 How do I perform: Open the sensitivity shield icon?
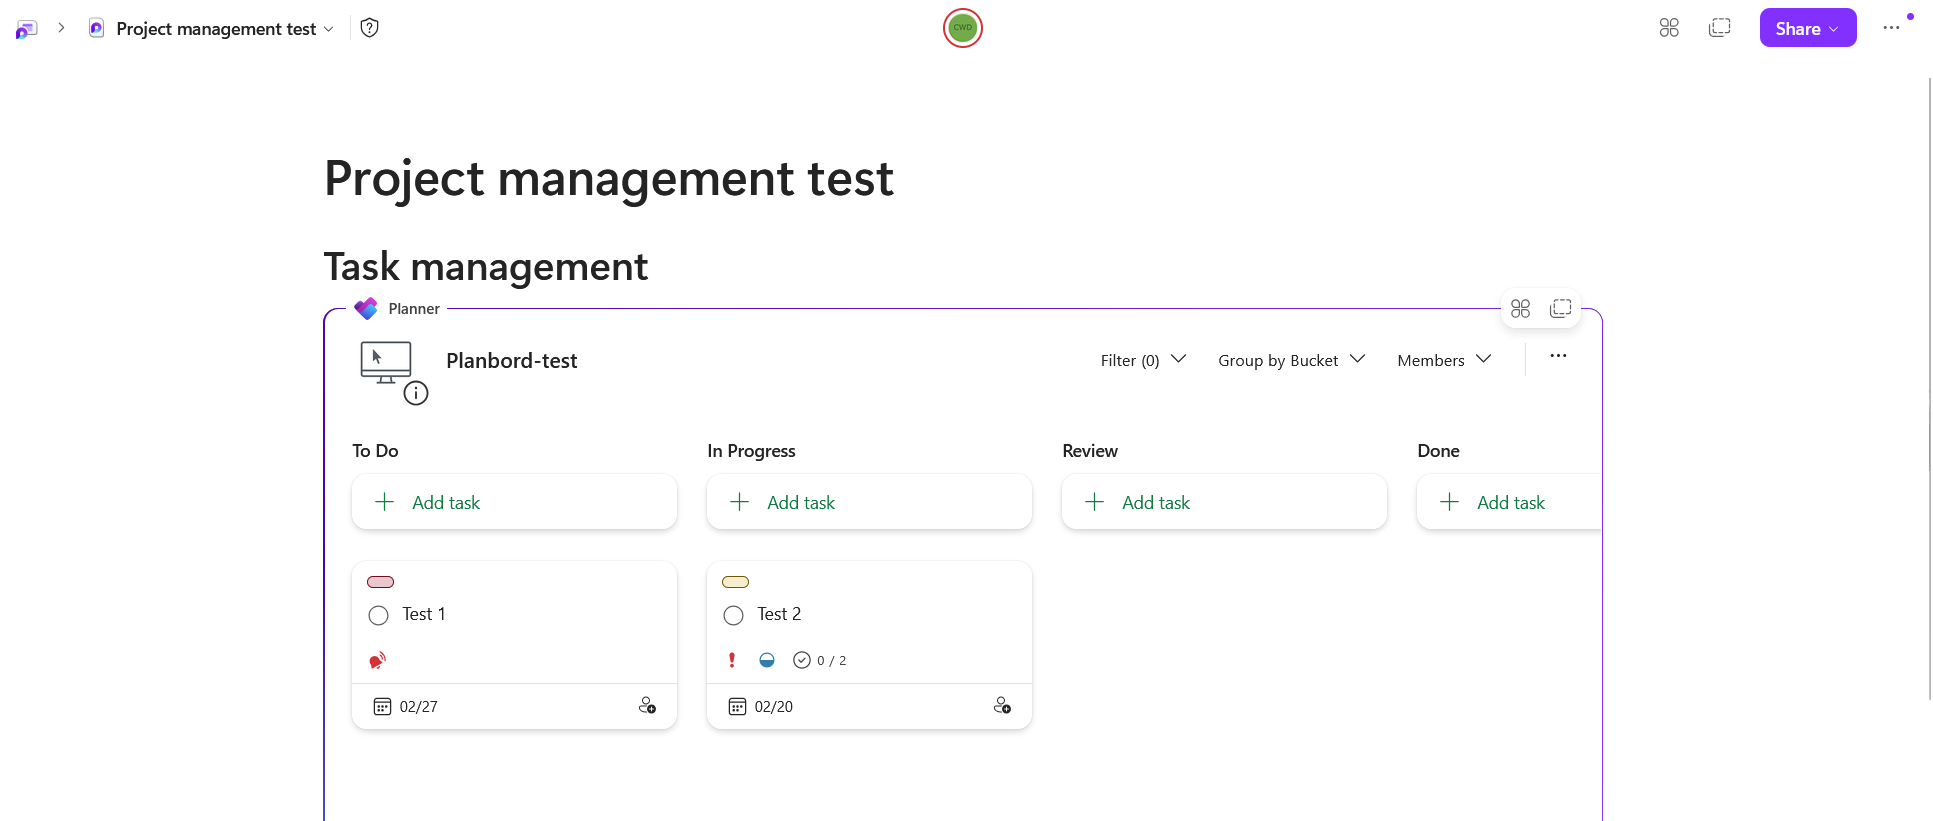[369, 28]
